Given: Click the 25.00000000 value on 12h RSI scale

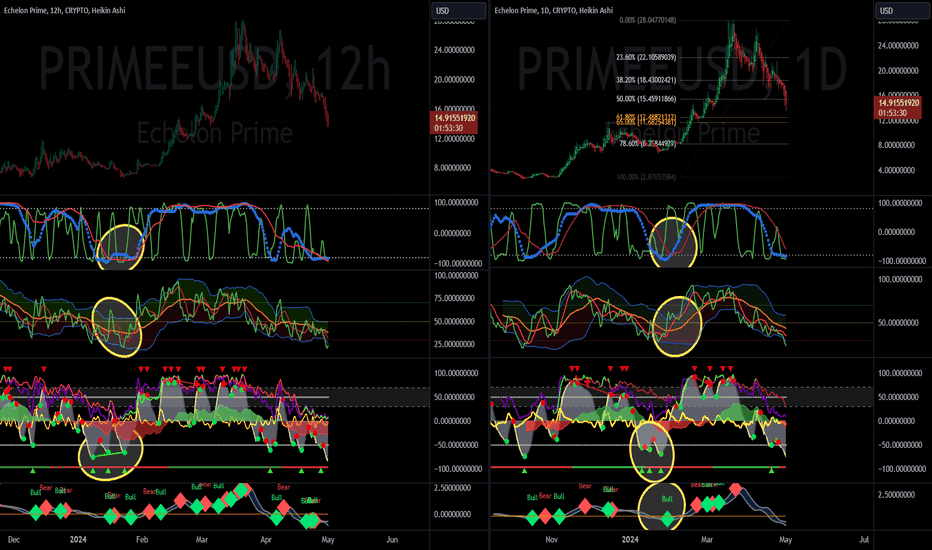Looking at the screenshot, I should [456, 344].
